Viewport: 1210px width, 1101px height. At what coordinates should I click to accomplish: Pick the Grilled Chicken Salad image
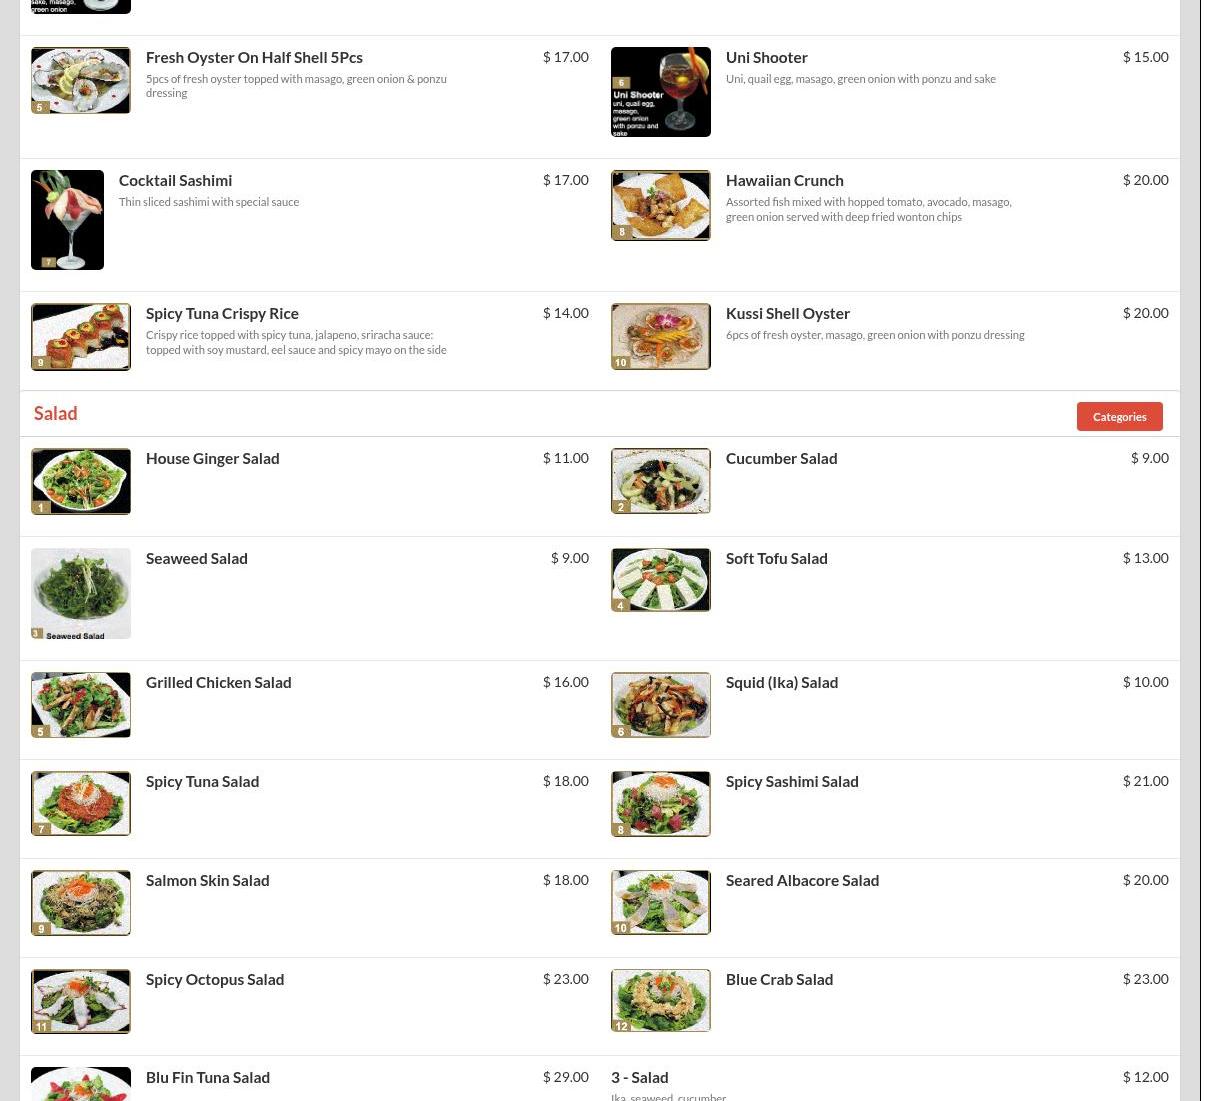point(81,705)
